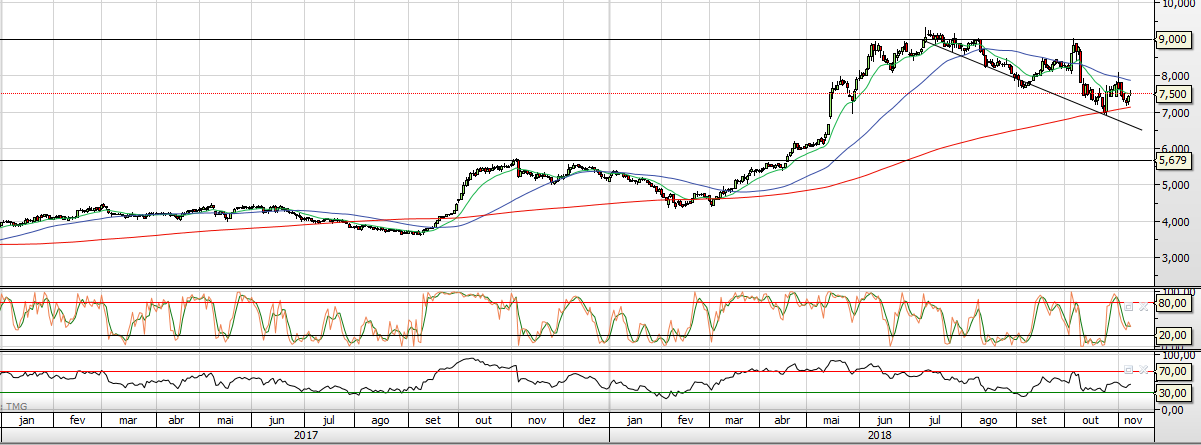Select the 5,679 support level label
Screen dimensions: 1201x445
[1171, 160]
